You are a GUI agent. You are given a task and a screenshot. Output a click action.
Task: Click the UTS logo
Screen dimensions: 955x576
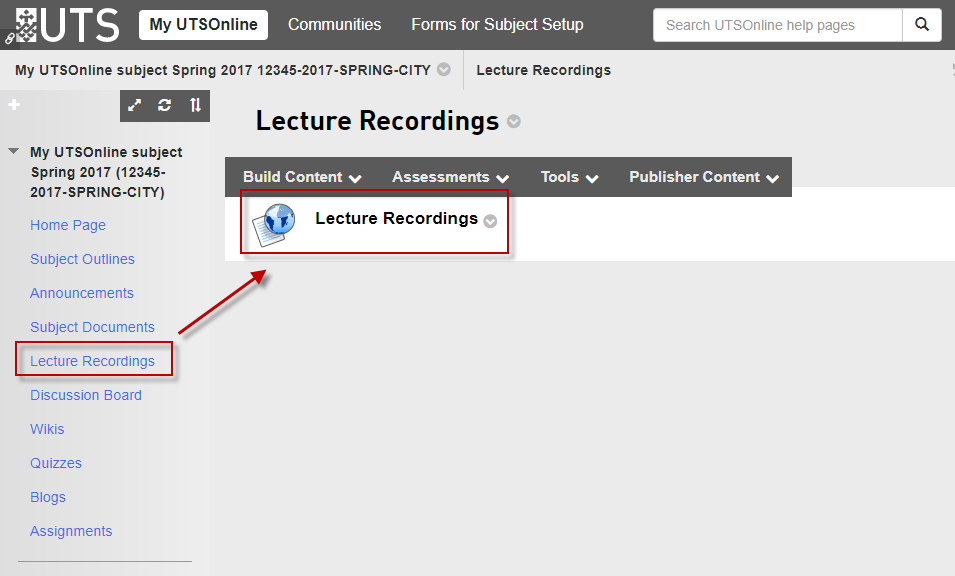click(67, 25)
